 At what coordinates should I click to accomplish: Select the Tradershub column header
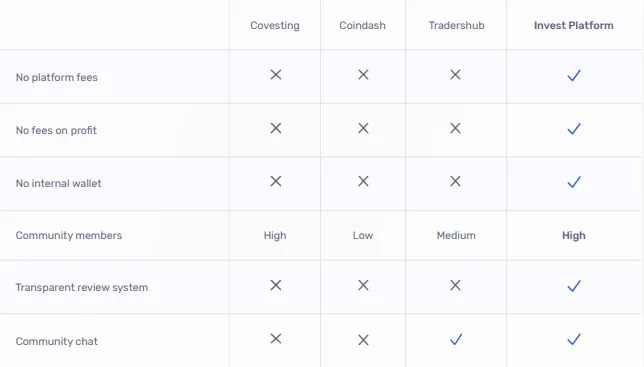(x=456, y=25)
